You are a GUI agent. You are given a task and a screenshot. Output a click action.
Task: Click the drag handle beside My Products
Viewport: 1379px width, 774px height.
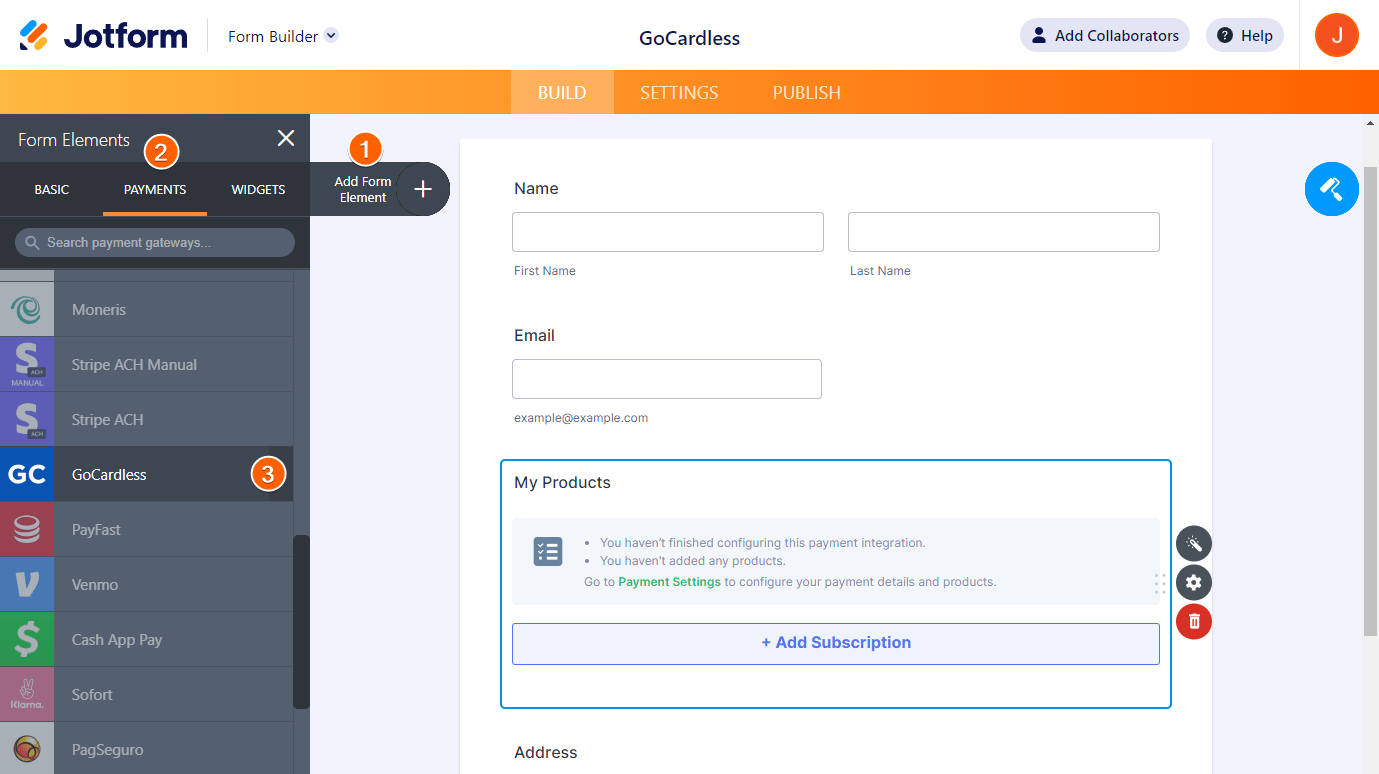[1160, 583]
